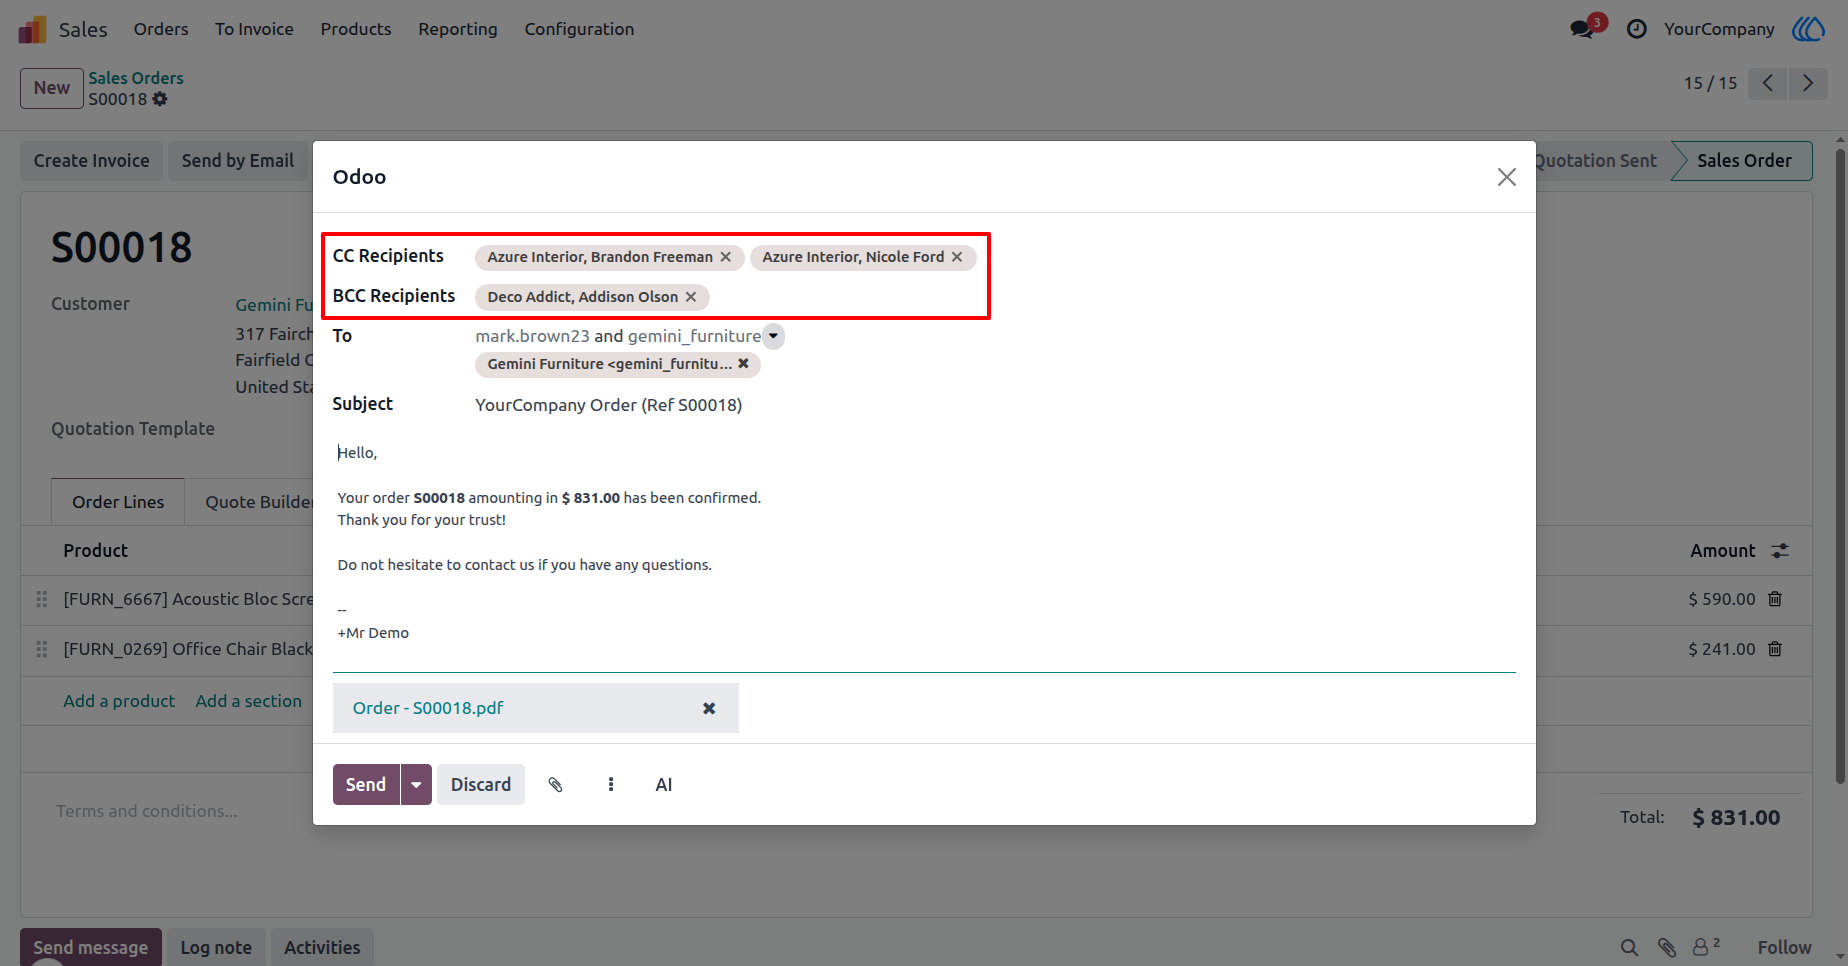Open the Sales Orders breadcrumb link
This screenshot has height=966, width=1848.
coord(136,78)
